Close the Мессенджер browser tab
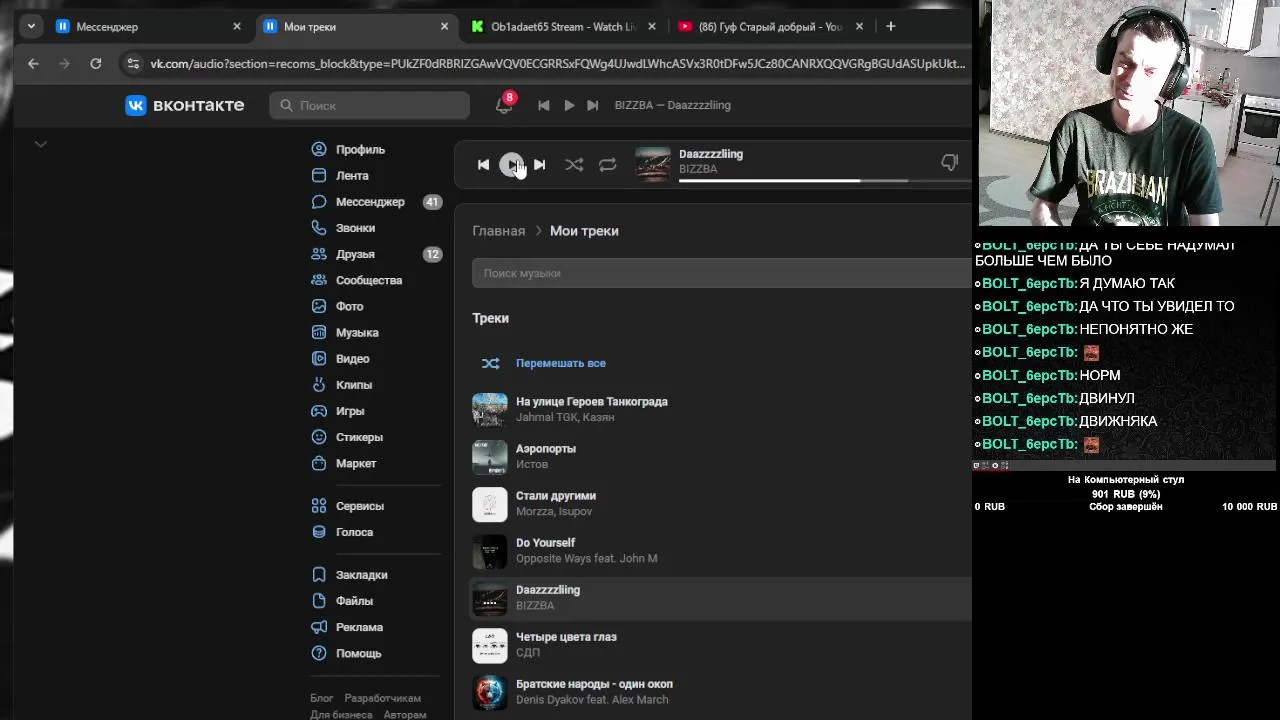The height and width of the screenshot is (720, 1280). tap(237, 26)
